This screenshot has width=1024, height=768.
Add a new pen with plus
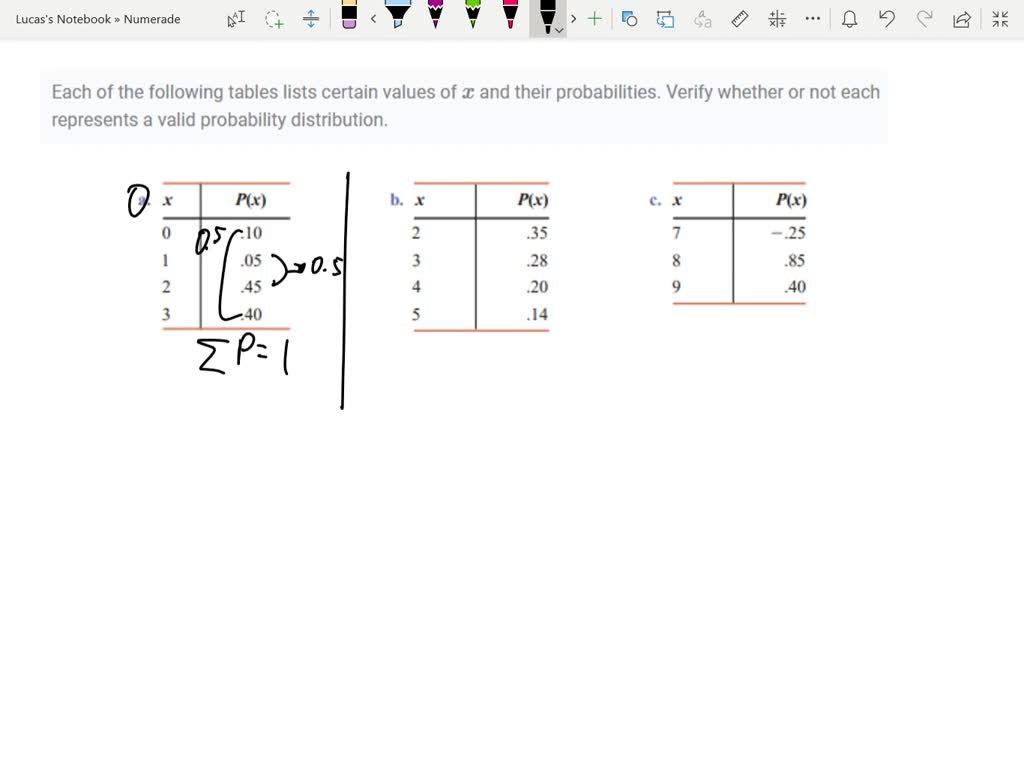tap(594, 19)
